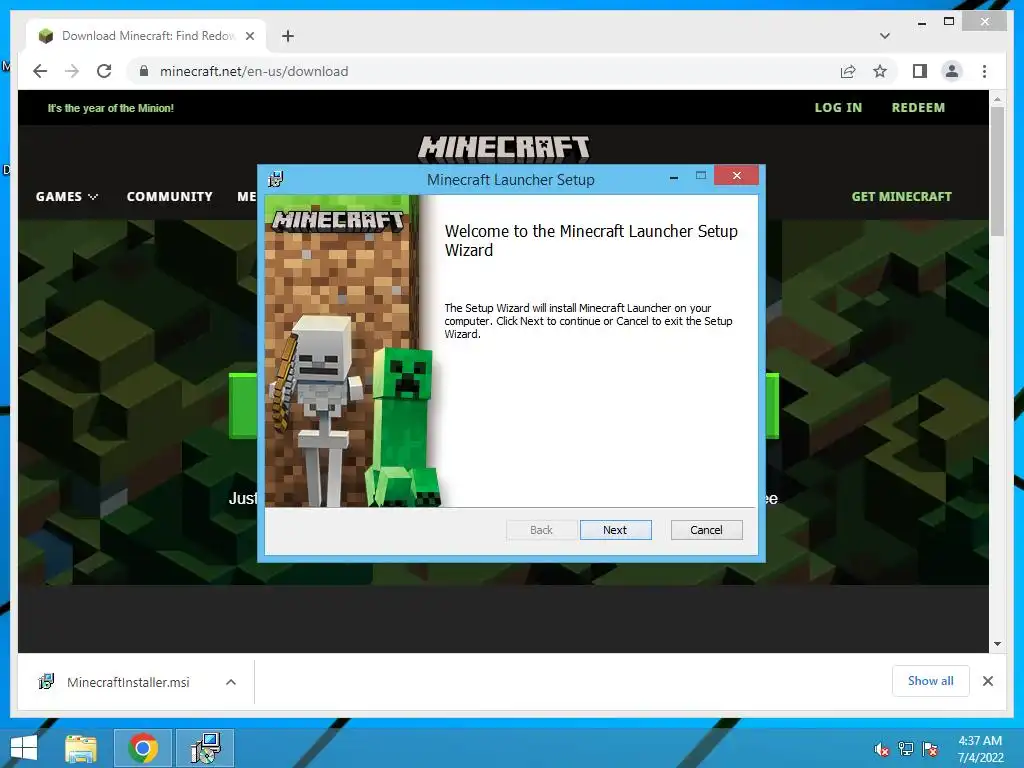Open File Explorer from the taskbar
Image resolution: width=1024 pixels, height=768 pixels.
81,748
